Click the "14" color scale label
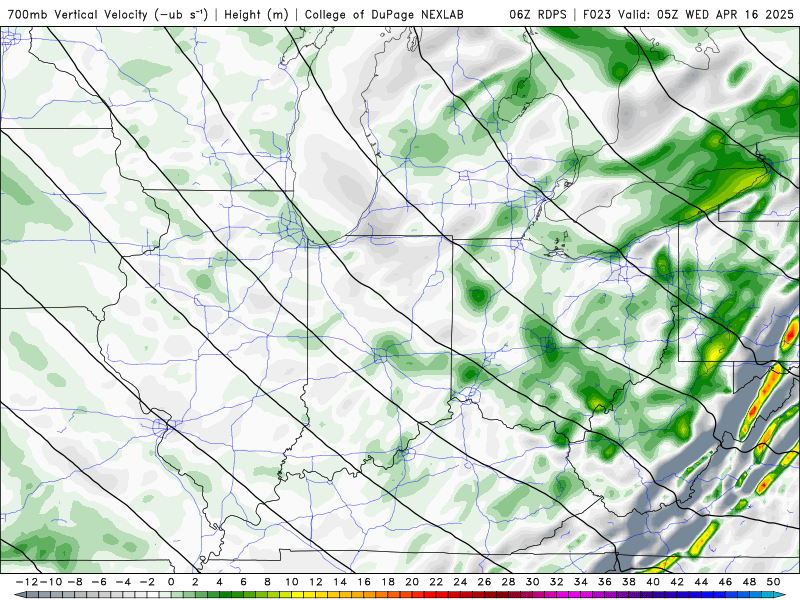800x600 pixels. [x=340, y=582]
